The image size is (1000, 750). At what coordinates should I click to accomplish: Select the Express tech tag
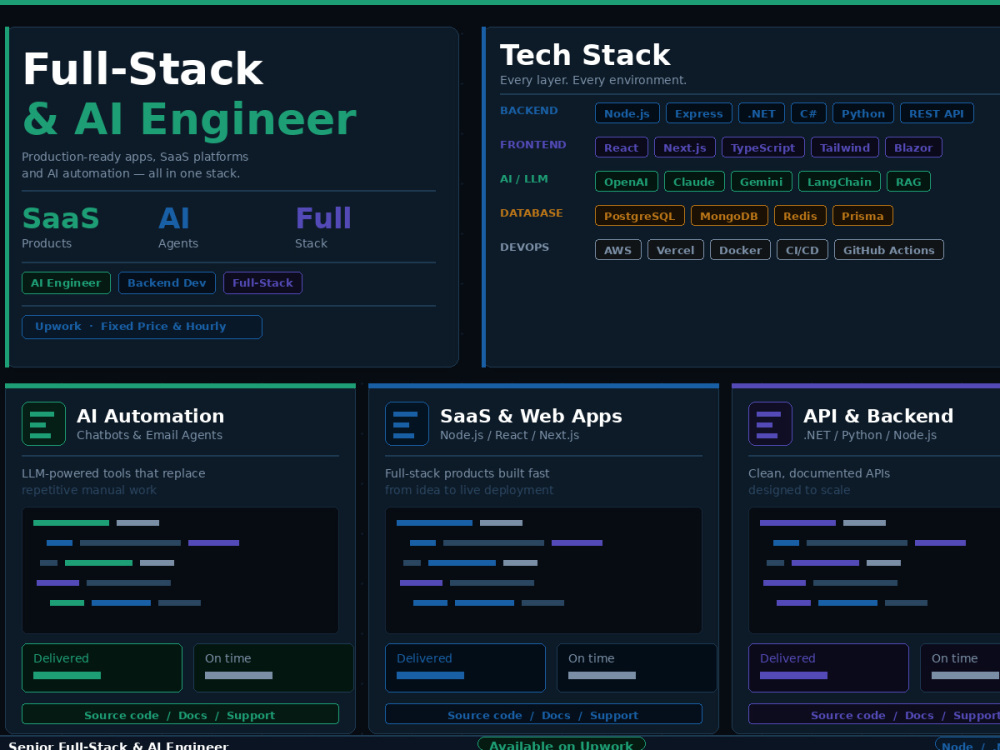click(699, 114)
